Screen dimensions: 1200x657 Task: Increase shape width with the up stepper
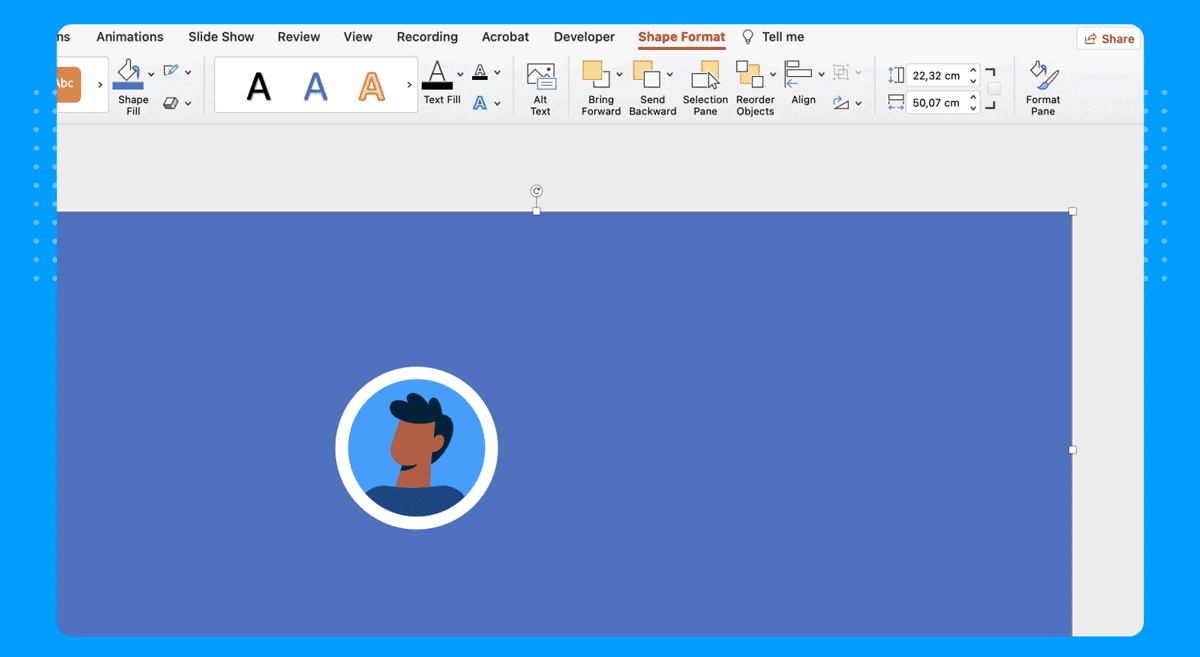pos(974,97)
